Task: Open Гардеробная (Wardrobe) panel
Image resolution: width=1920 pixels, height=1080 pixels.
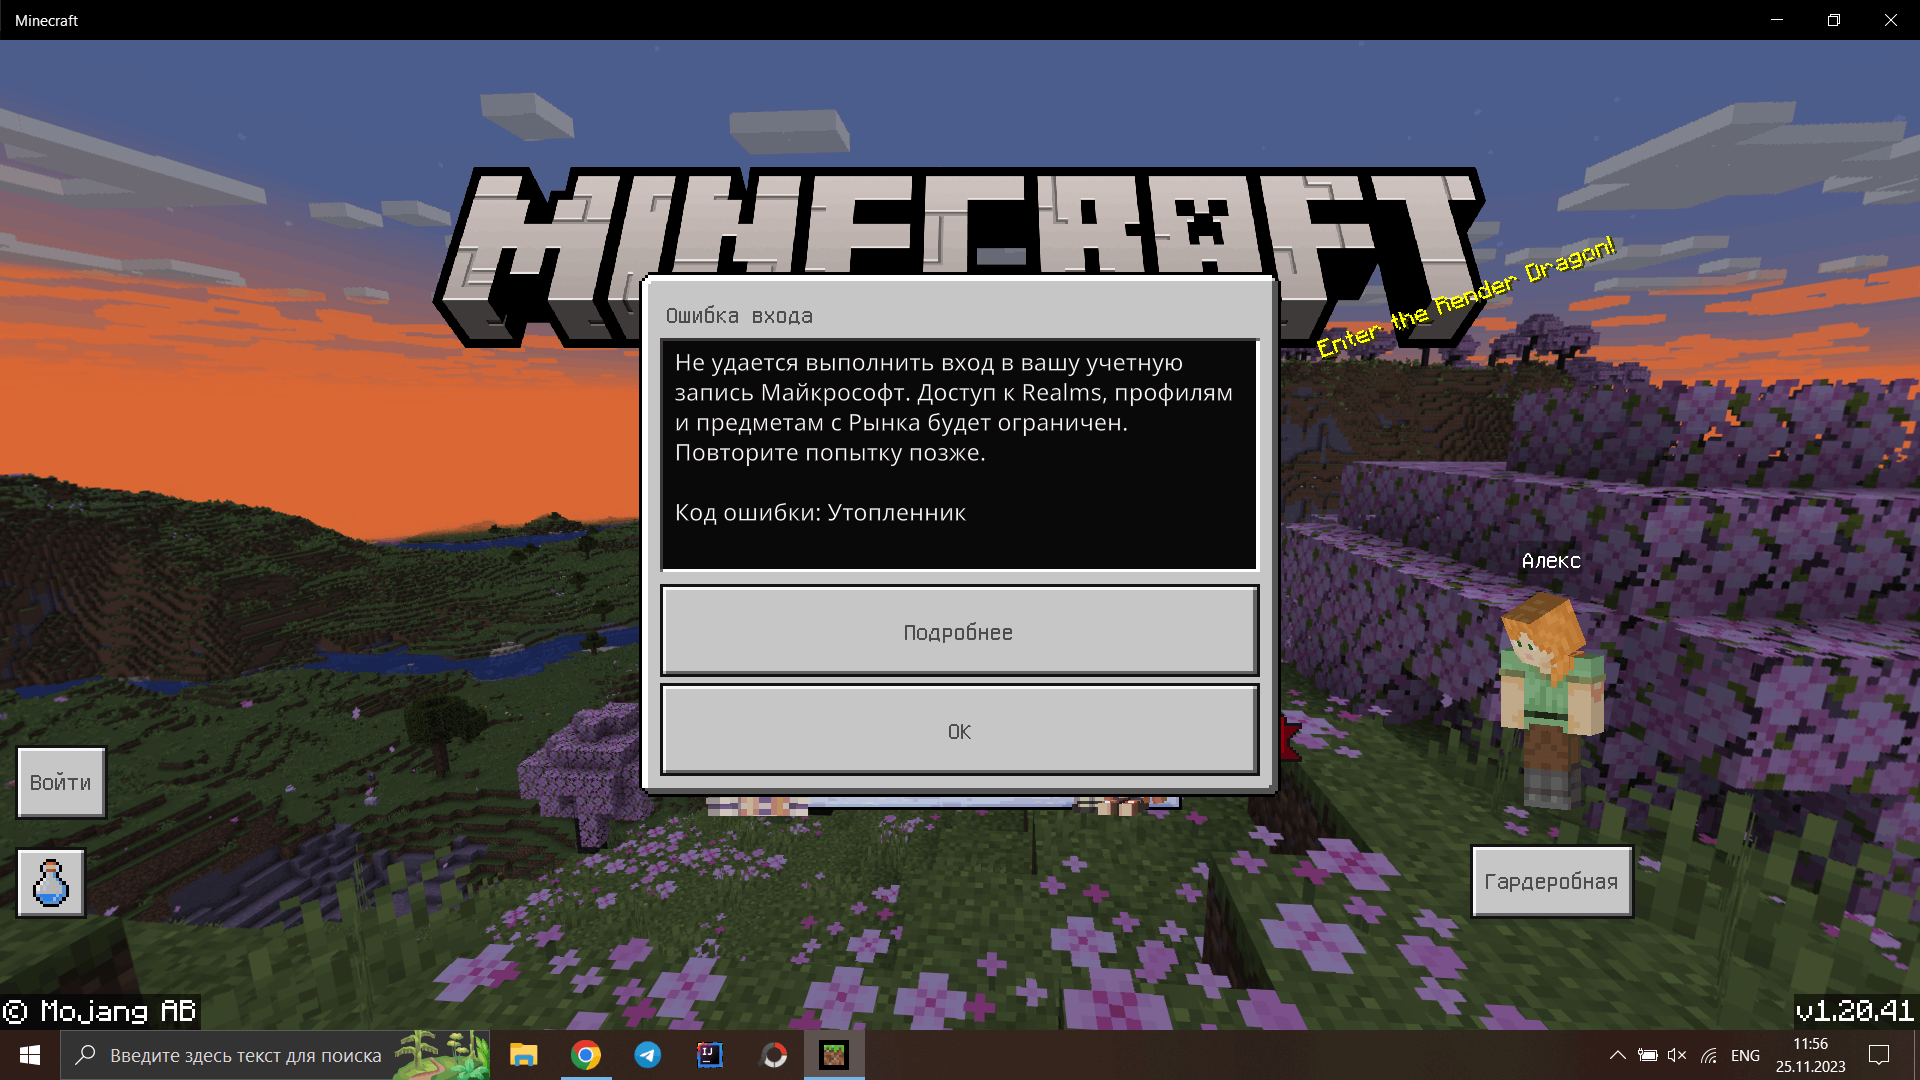Action: [1549, 880]
